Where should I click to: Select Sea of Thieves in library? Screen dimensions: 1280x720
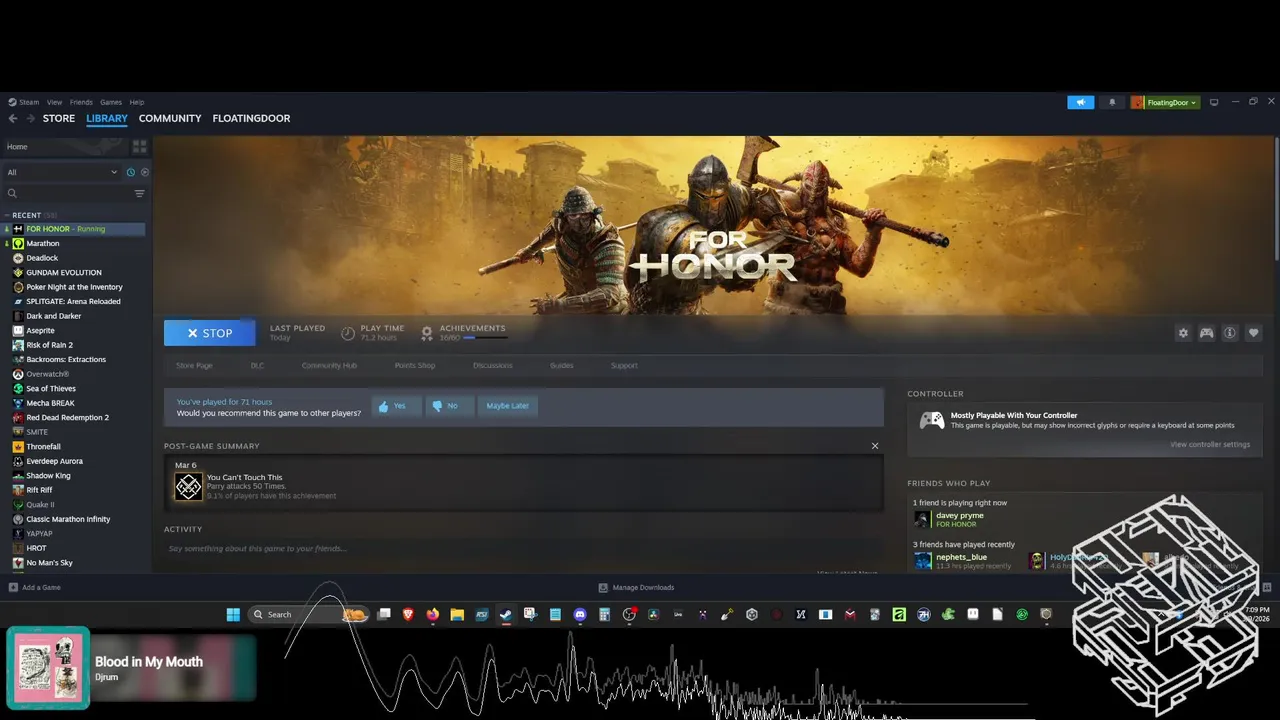tap(51, 388)
